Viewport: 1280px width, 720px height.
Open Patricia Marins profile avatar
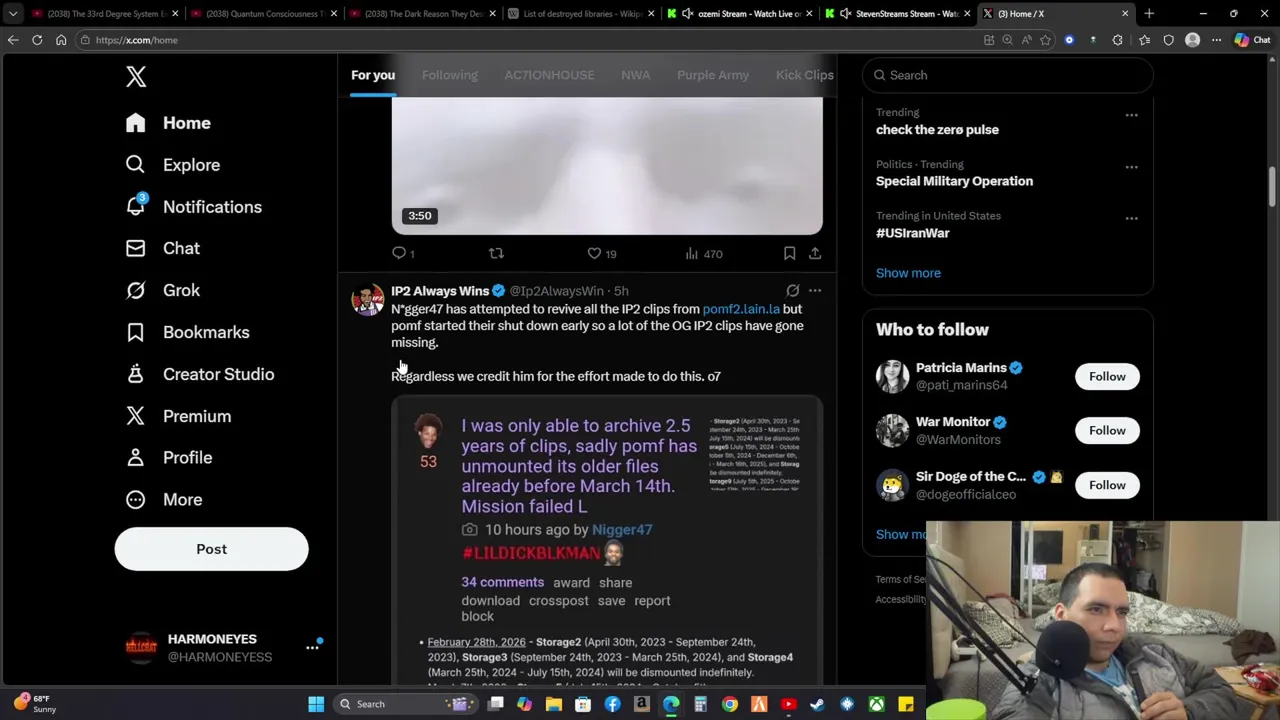(x=892, y=376)
